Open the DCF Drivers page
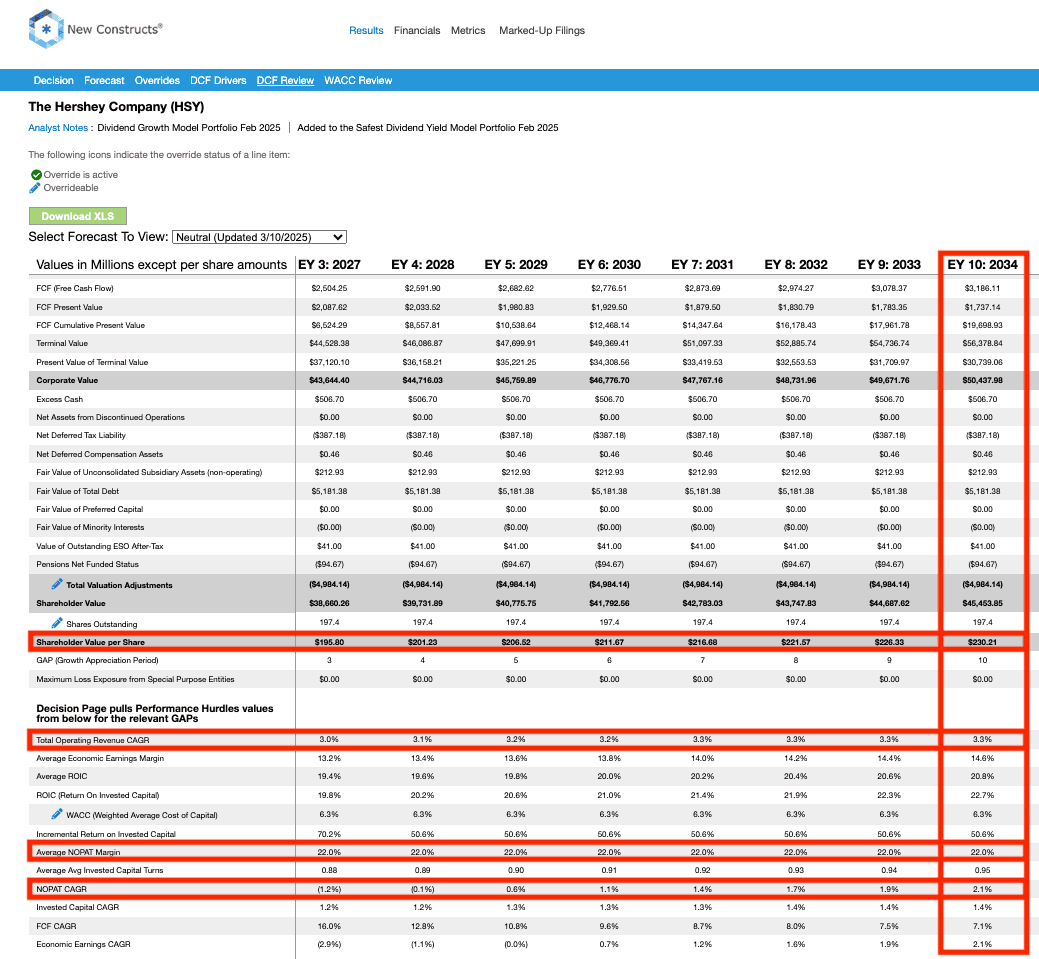Viewport: 1039px width, 959px height. [218, 80]
